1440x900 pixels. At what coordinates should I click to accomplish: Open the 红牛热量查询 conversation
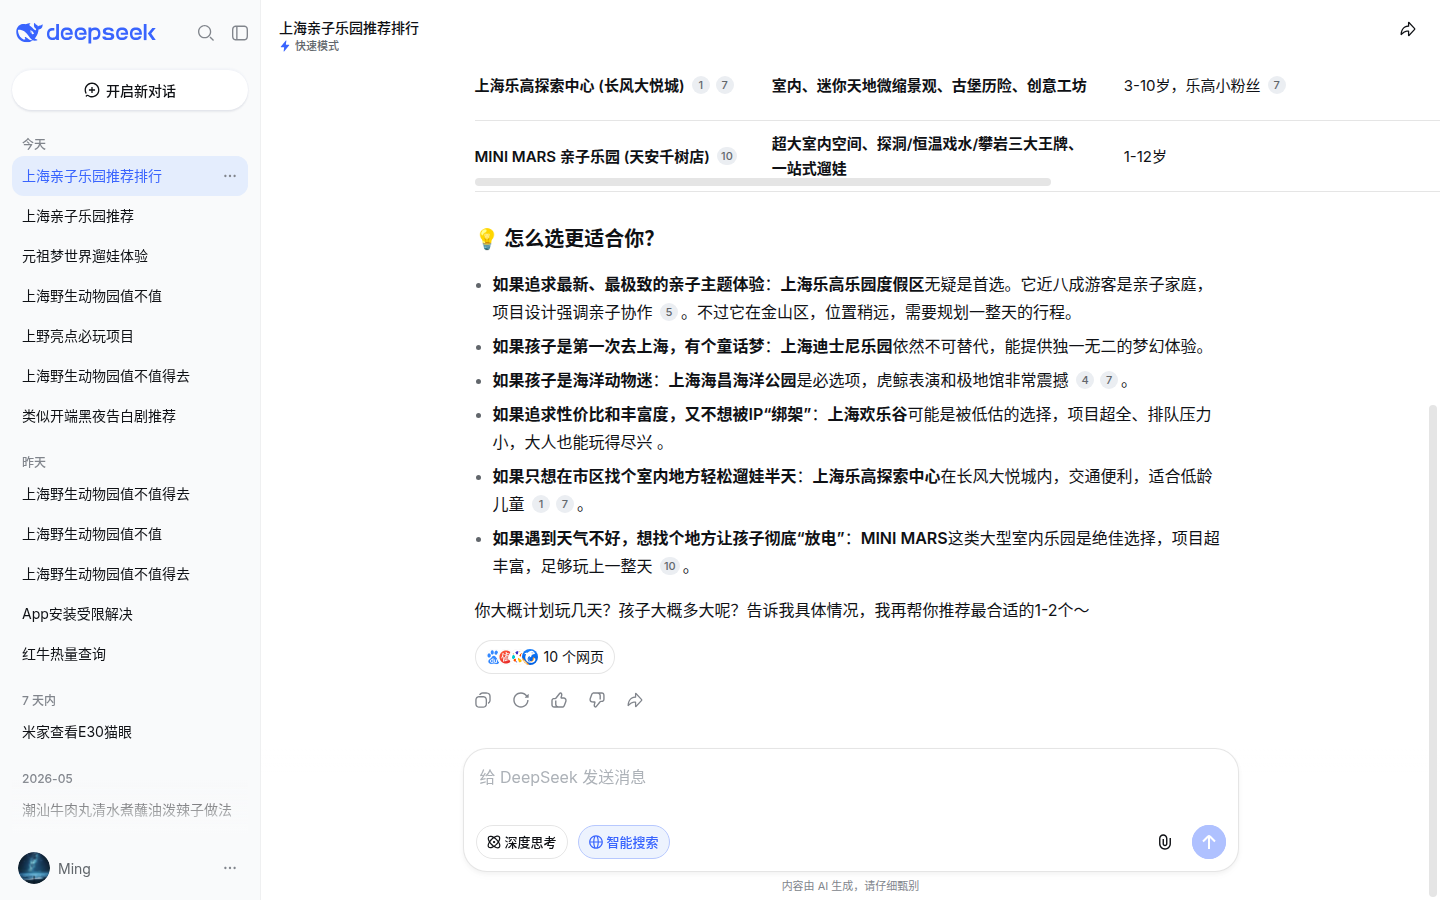click(x=130, y=654)
